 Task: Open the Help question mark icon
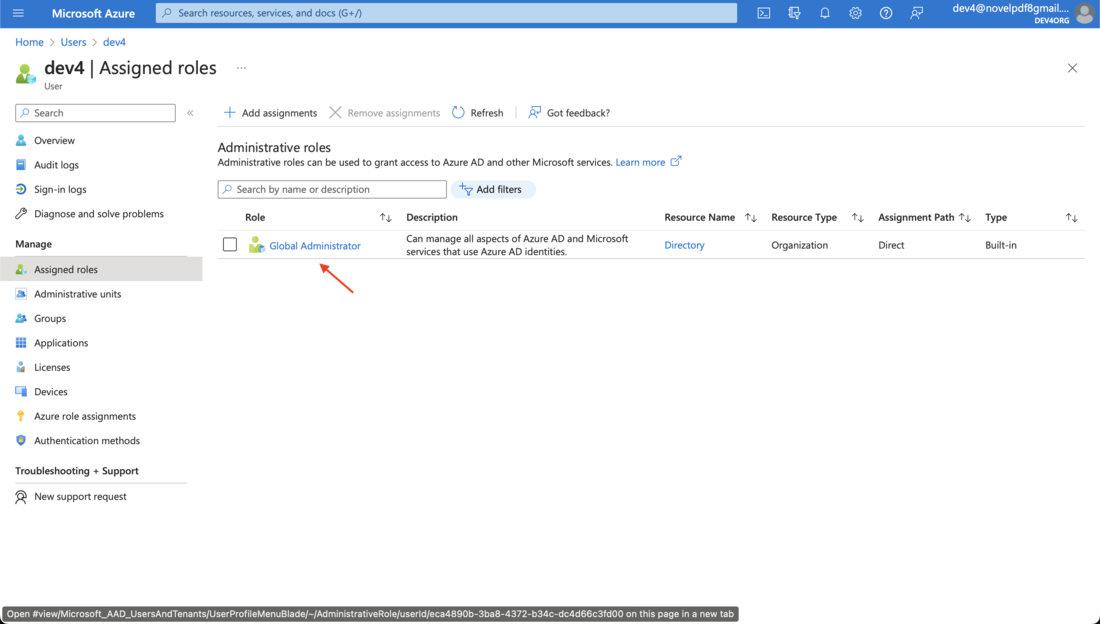pyautogui.click(x=886, y=13)
